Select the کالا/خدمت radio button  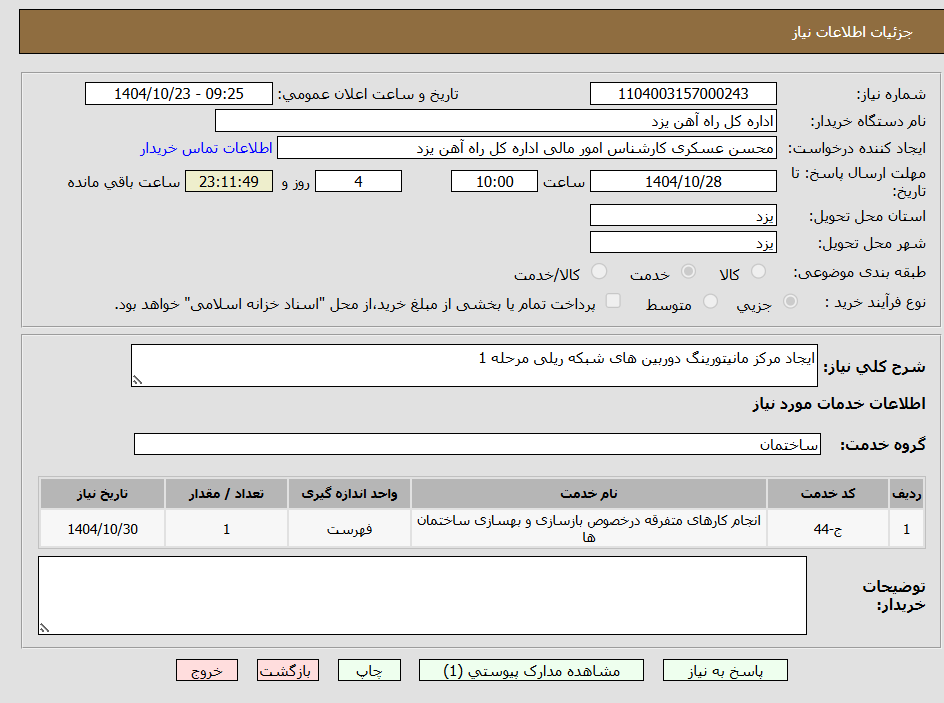(599, 272)
